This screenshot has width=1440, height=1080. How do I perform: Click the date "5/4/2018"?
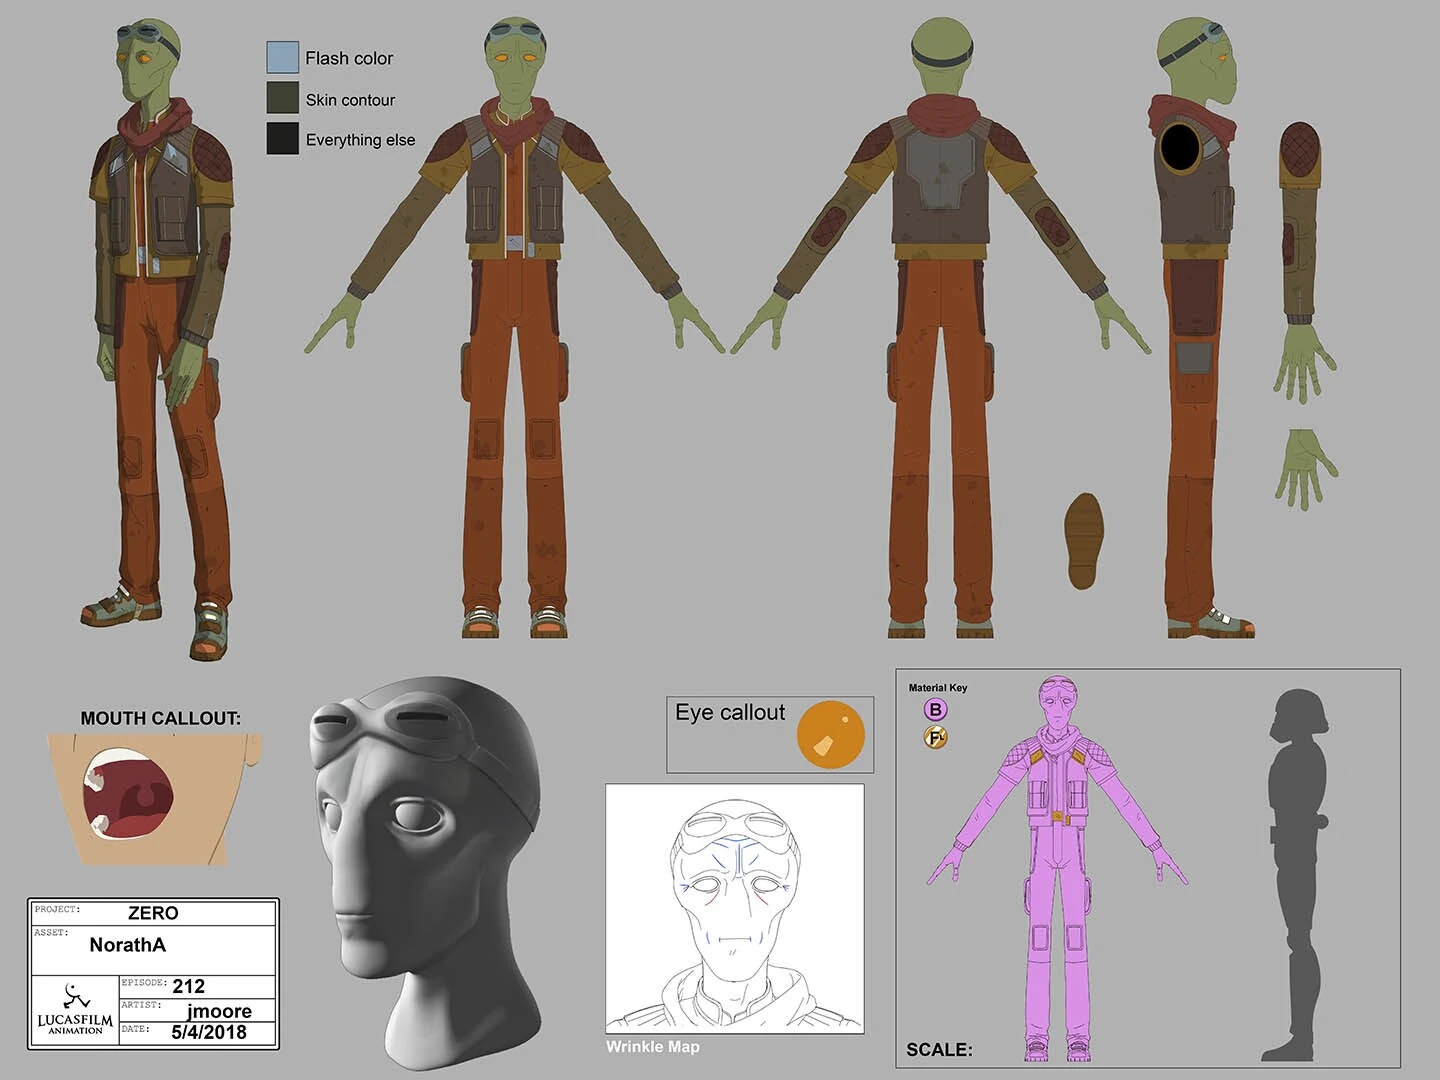click(x=209, y=1032)
